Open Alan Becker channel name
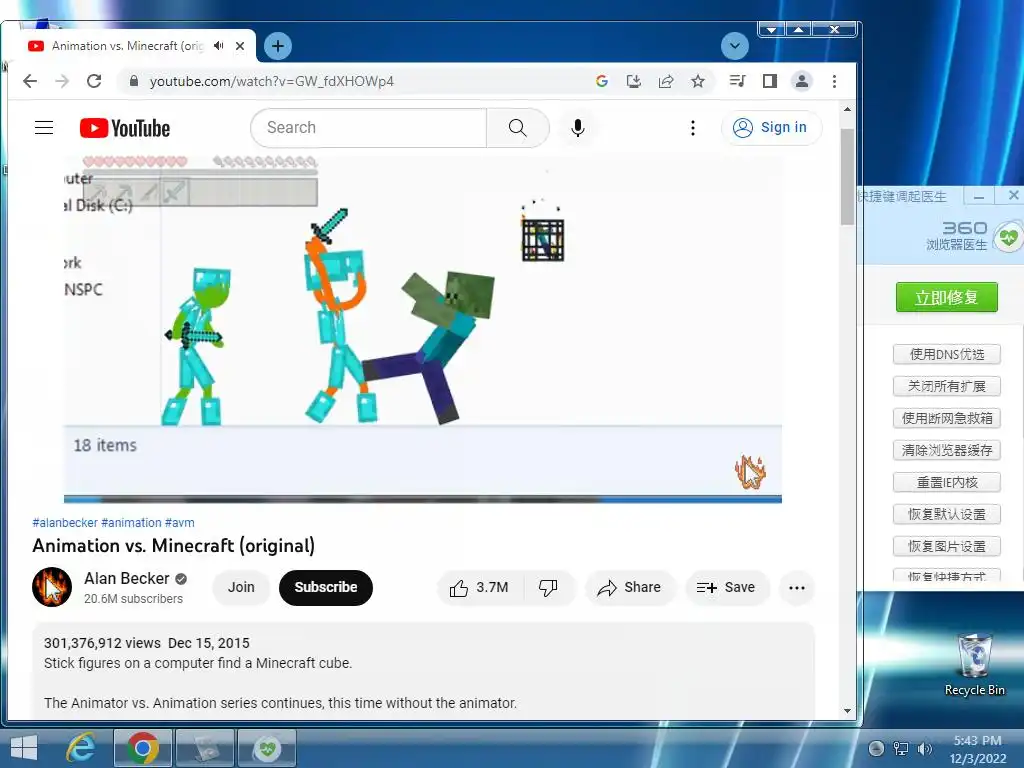 click(127, 579)
